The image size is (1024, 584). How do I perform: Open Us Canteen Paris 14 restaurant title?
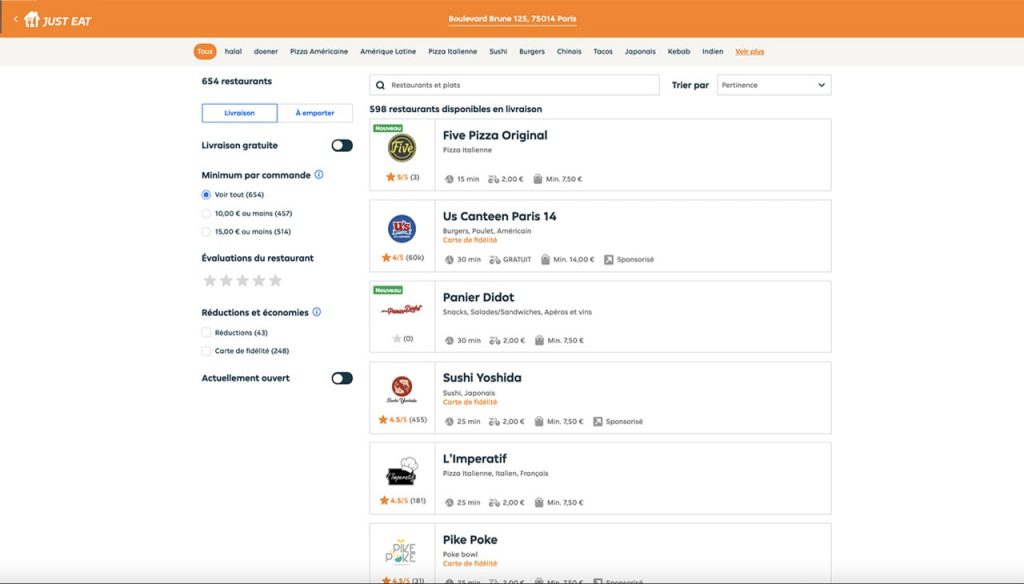pyautogui.click(x=500, y=216)
